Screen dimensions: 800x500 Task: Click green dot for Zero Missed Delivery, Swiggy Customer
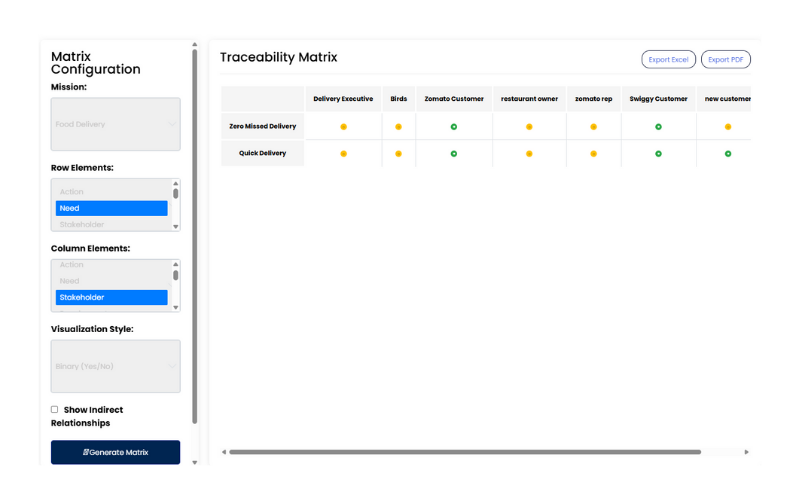tap(658, 127)
